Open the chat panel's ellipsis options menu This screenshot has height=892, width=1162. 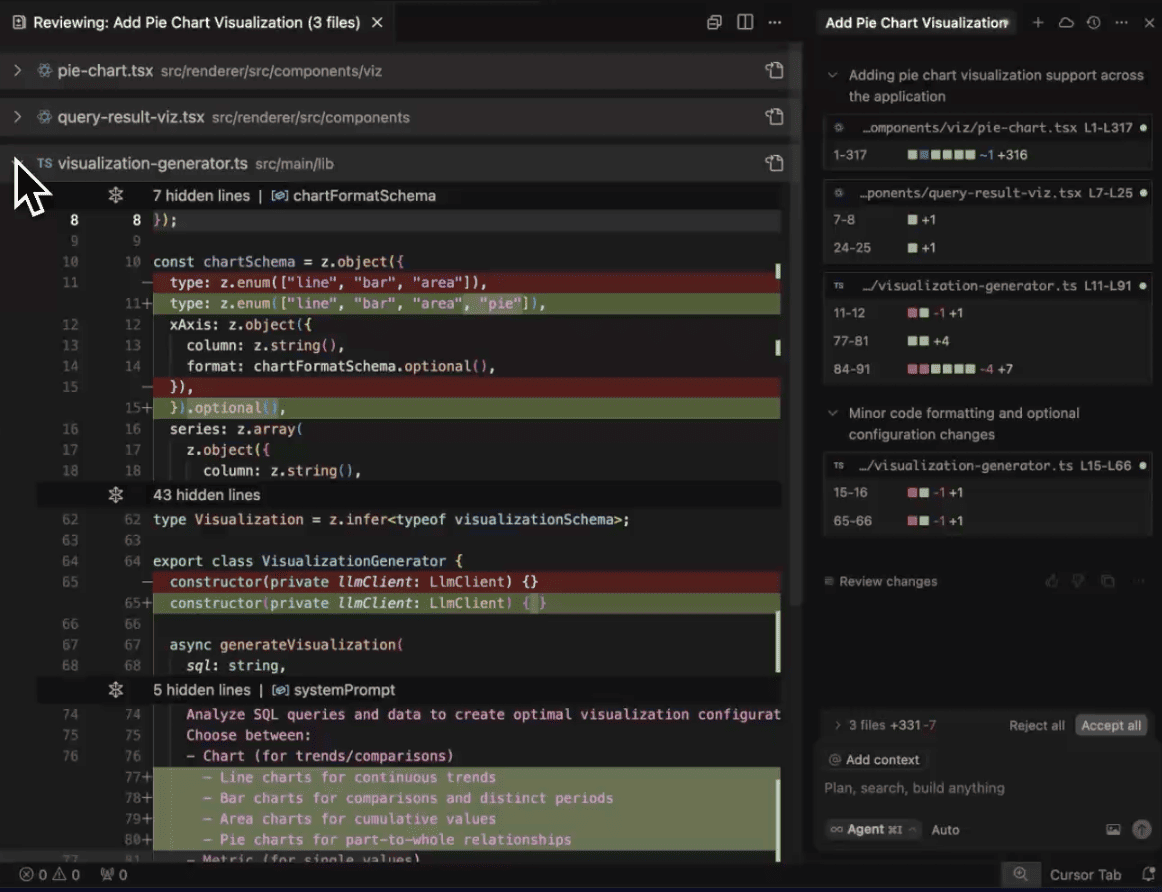(1121, 22)
